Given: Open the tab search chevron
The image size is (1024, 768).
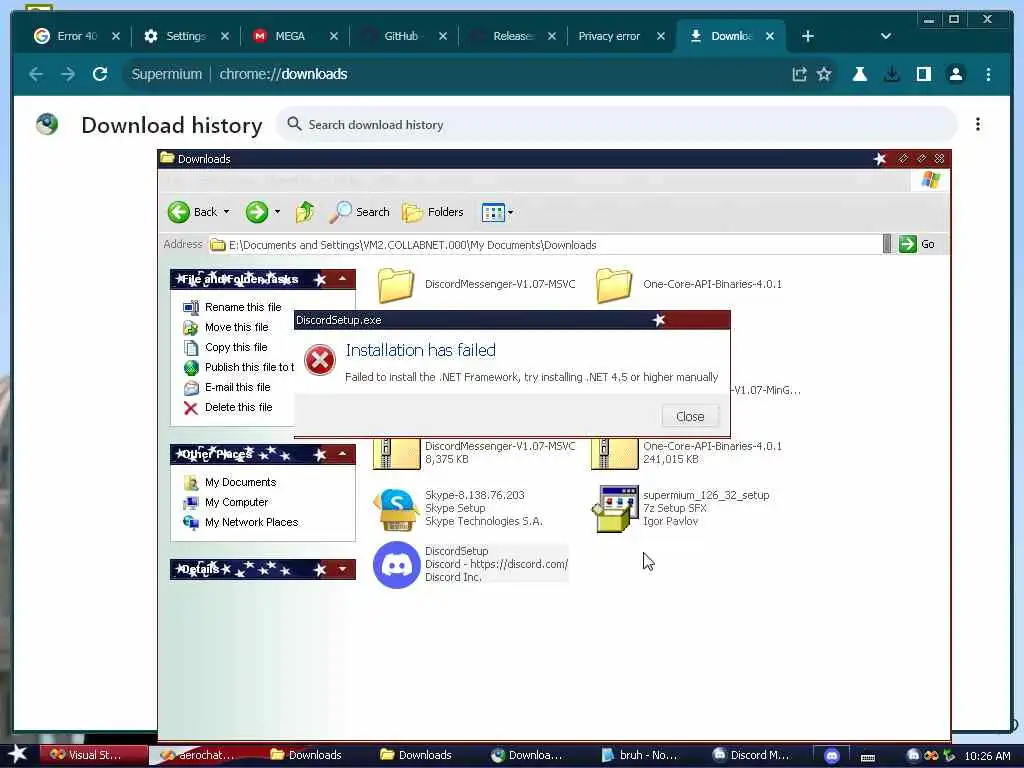Looking at the screenshot, I should 886,36.
